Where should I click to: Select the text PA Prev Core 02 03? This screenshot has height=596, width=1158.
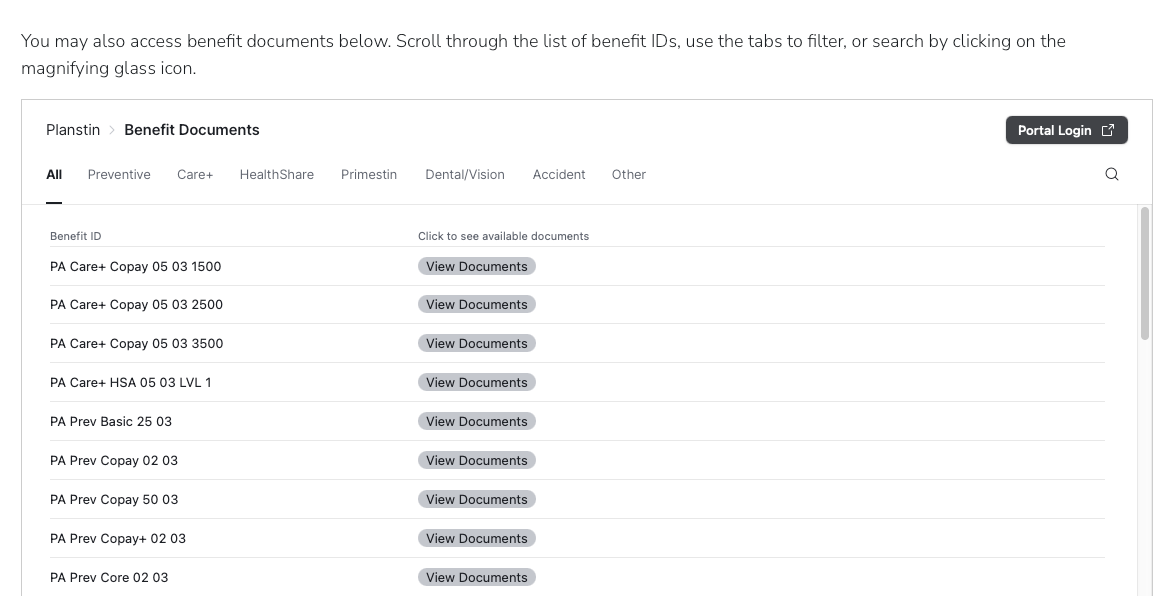click(x=109, y=578)
